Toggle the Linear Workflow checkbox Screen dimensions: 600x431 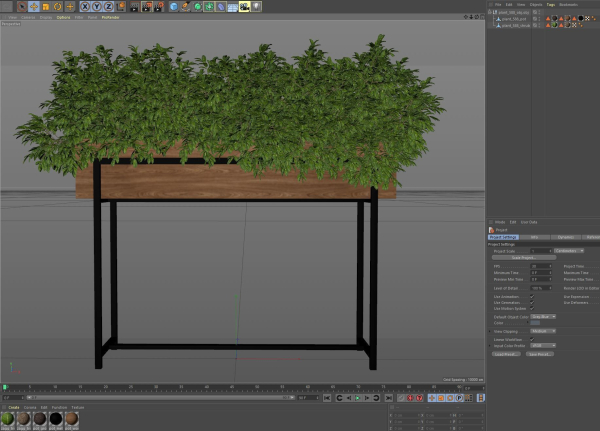[532, 339]
